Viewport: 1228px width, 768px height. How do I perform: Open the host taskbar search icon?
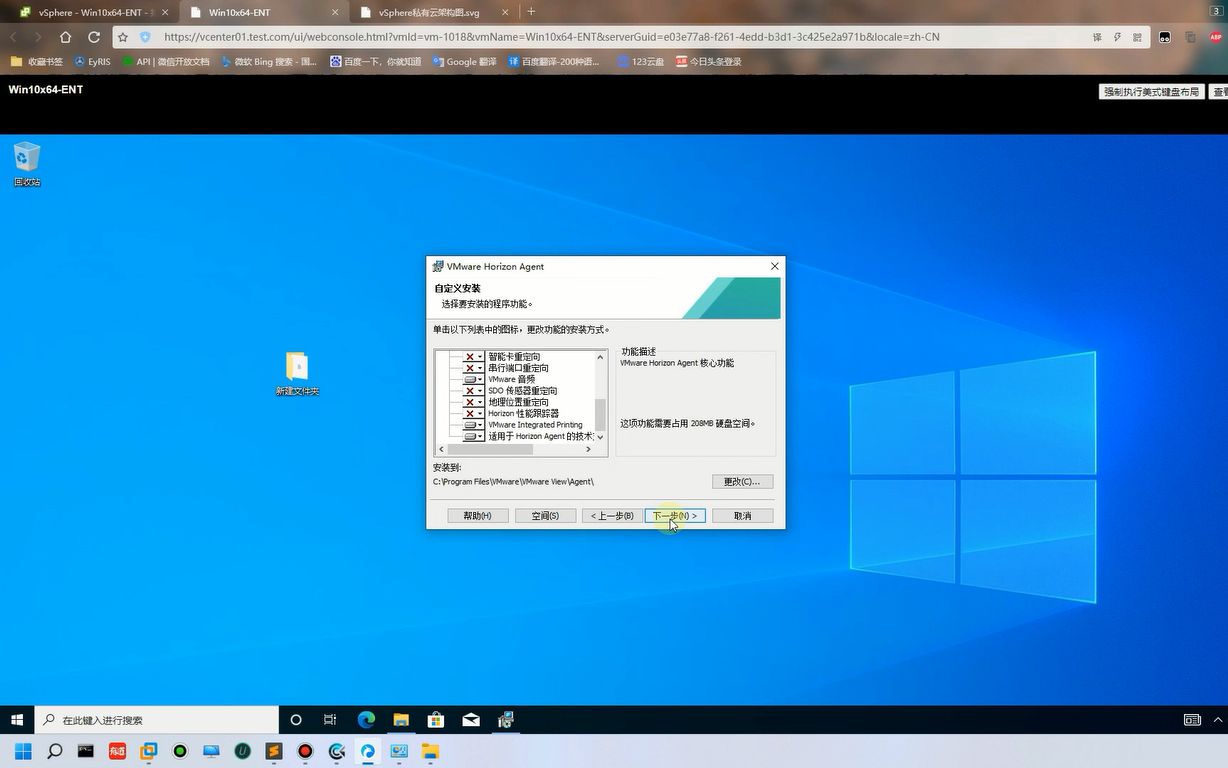click(55, 751)
